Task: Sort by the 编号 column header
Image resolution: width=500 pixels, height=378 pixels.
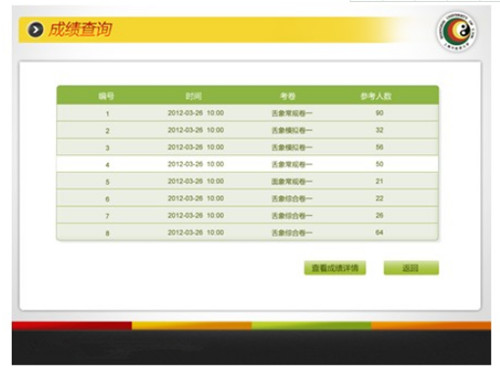Action: point(107,96)
